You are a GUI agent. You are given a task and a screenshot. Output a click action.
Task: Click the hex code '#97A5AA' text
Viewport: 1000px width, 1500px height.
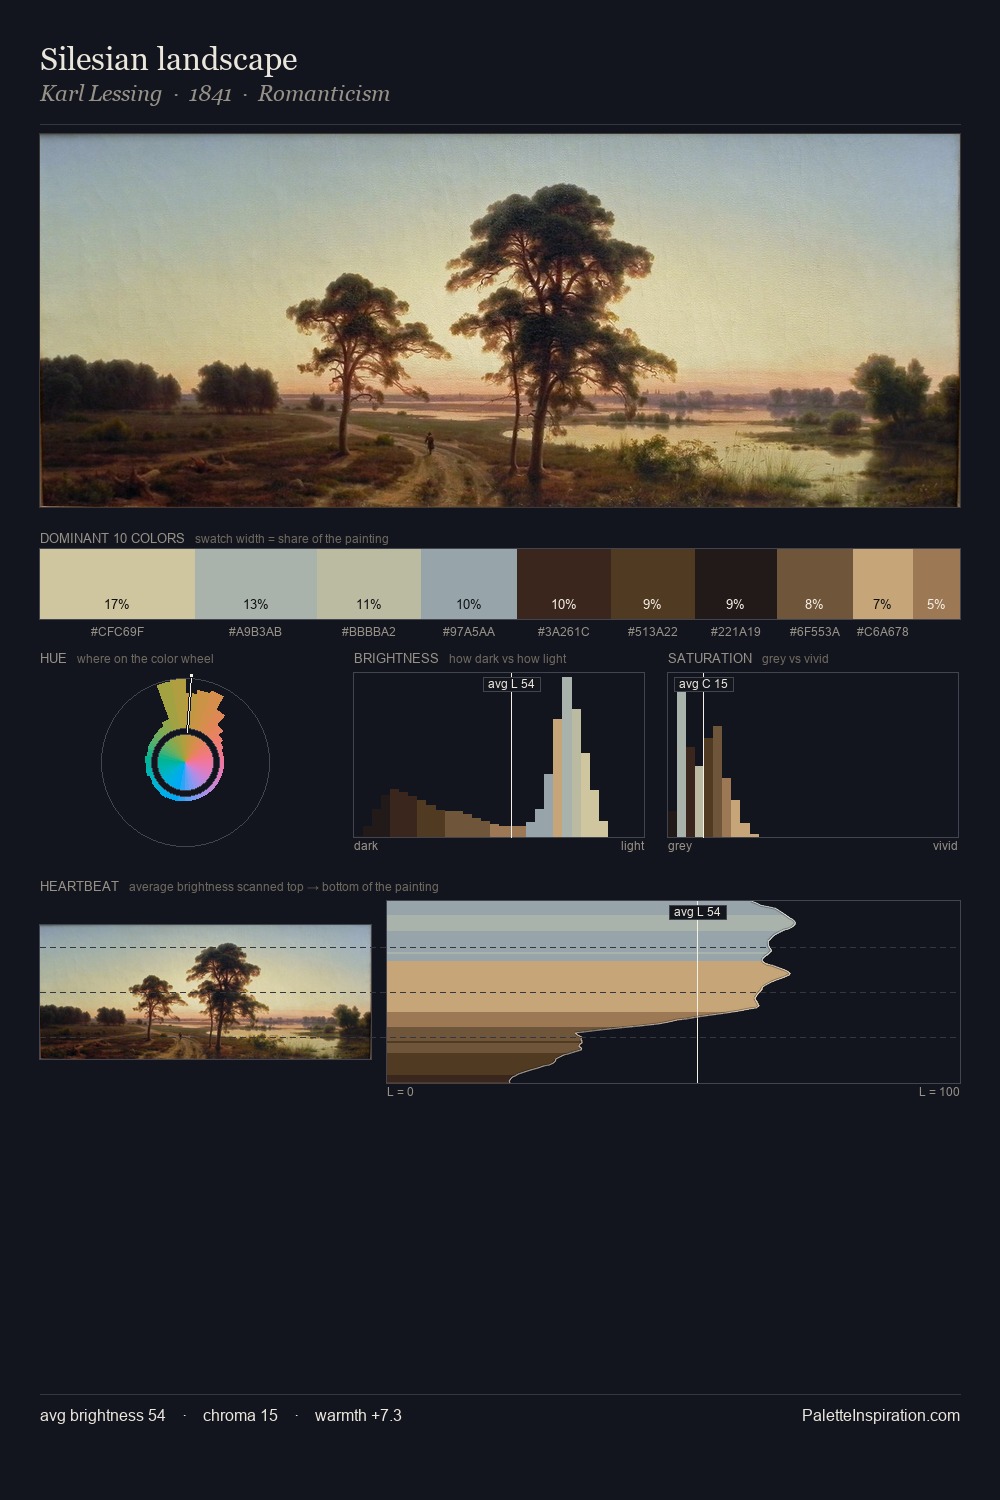click(x=469, y=632)
